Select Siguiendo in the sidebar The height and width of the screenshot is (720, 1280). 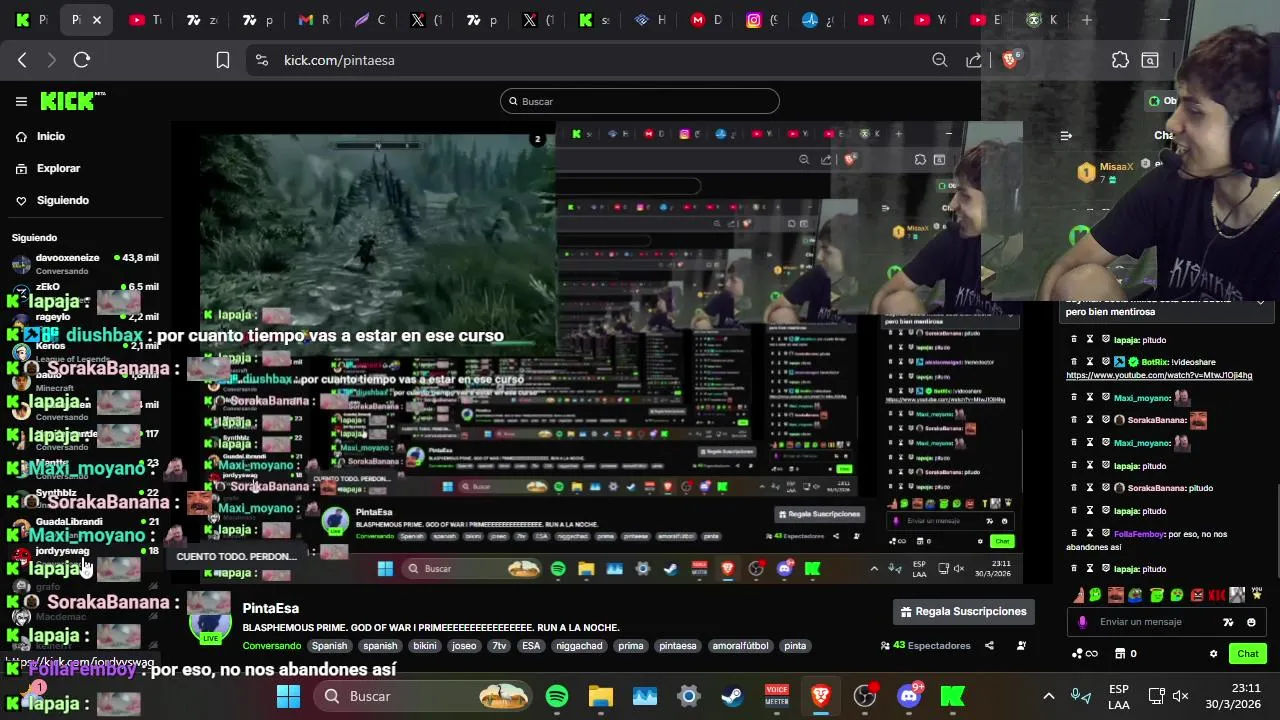(x=62, y=200)
